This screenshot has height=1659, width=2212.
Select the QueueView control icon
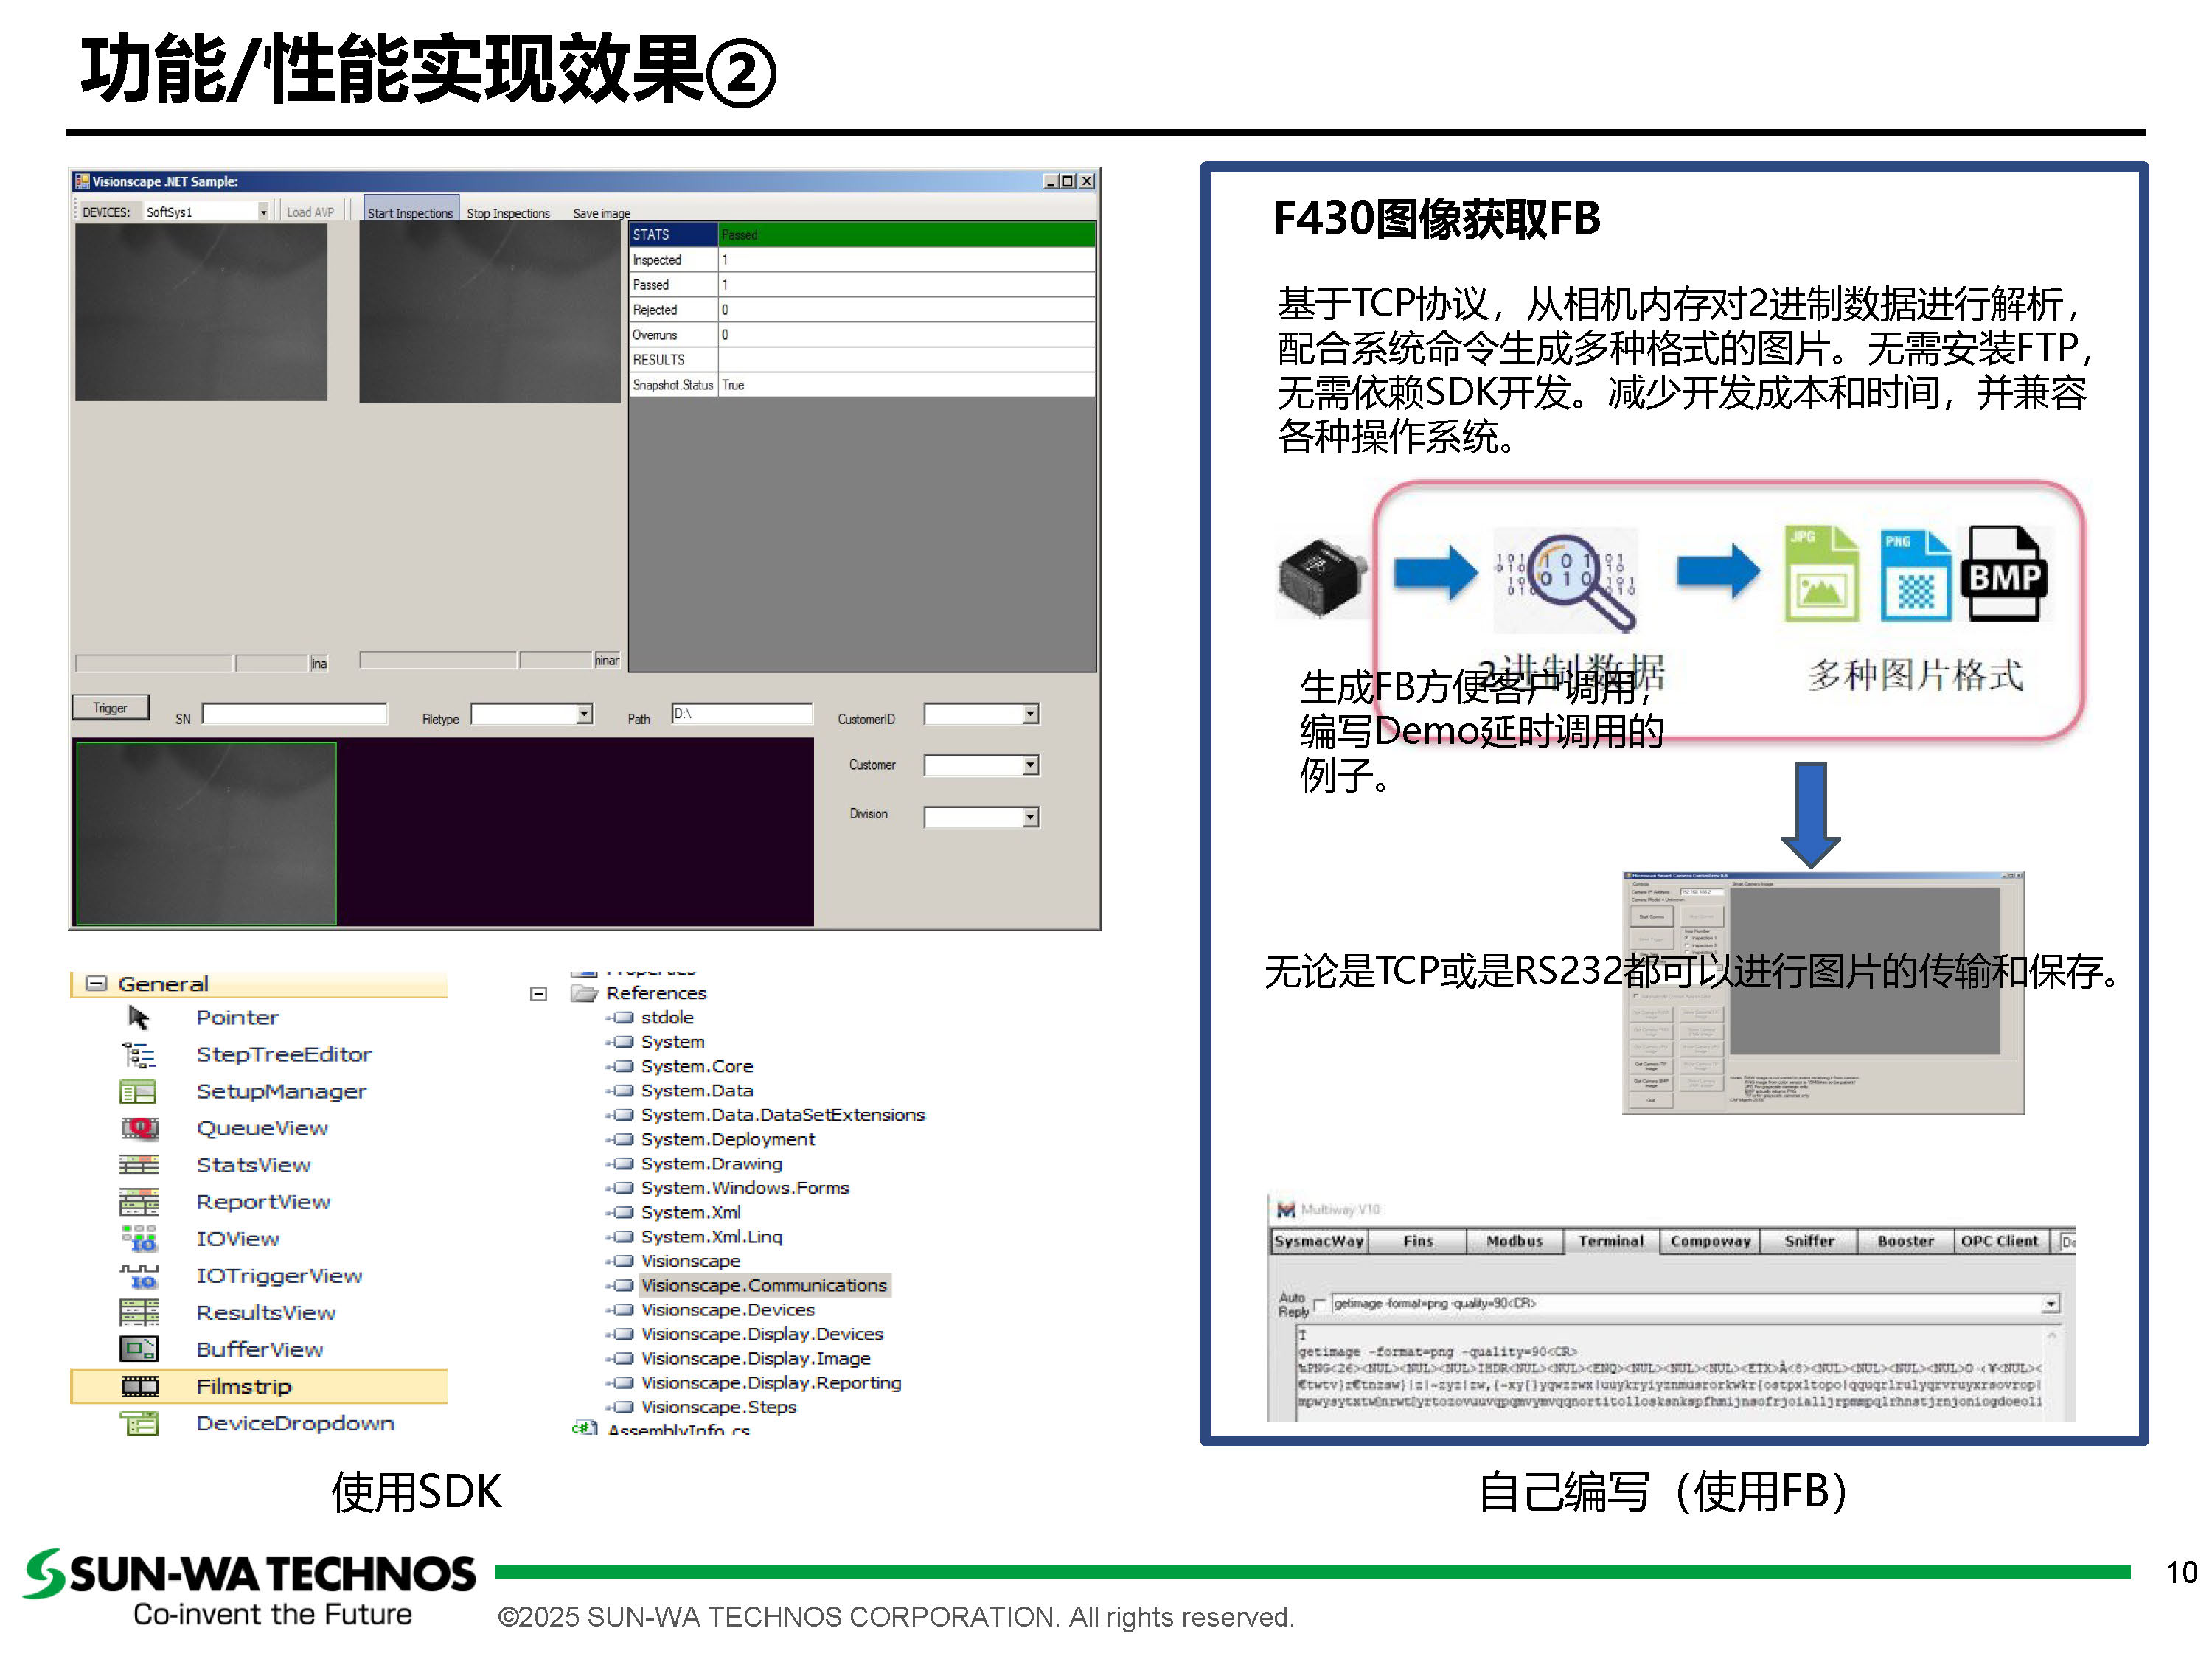click(x=140, y=1129)
